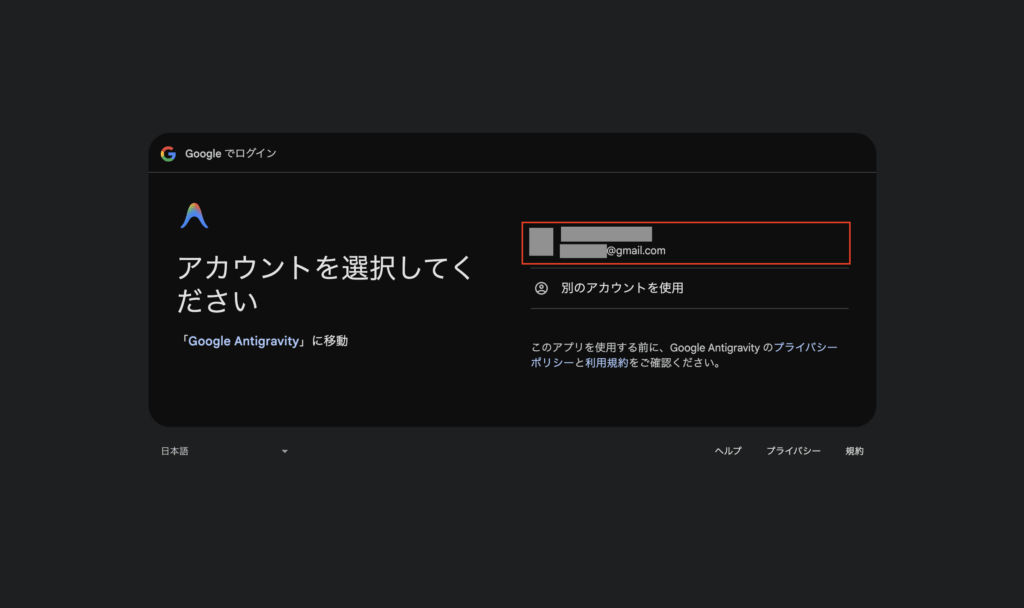Click the gray account avatar thumbnail

[x=541, y=242]
